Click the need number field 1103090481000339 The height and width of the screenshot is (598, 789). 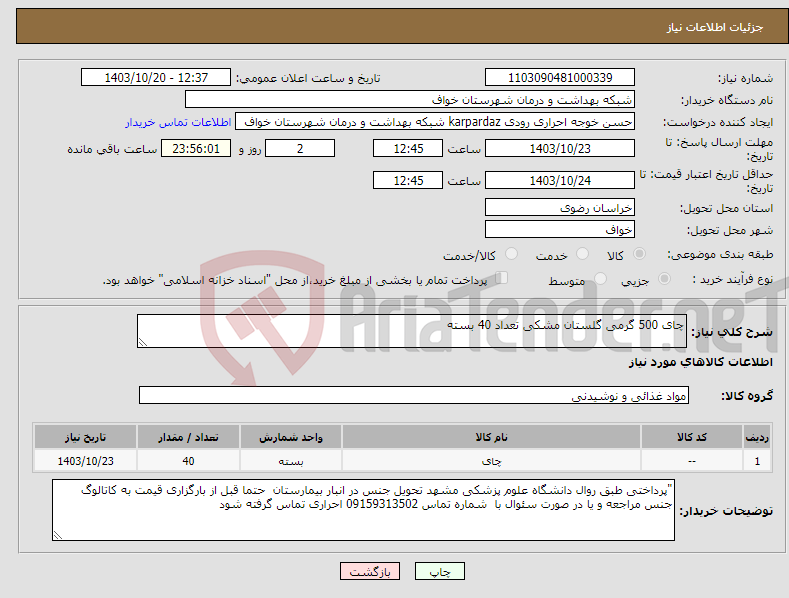click(560, 78)
